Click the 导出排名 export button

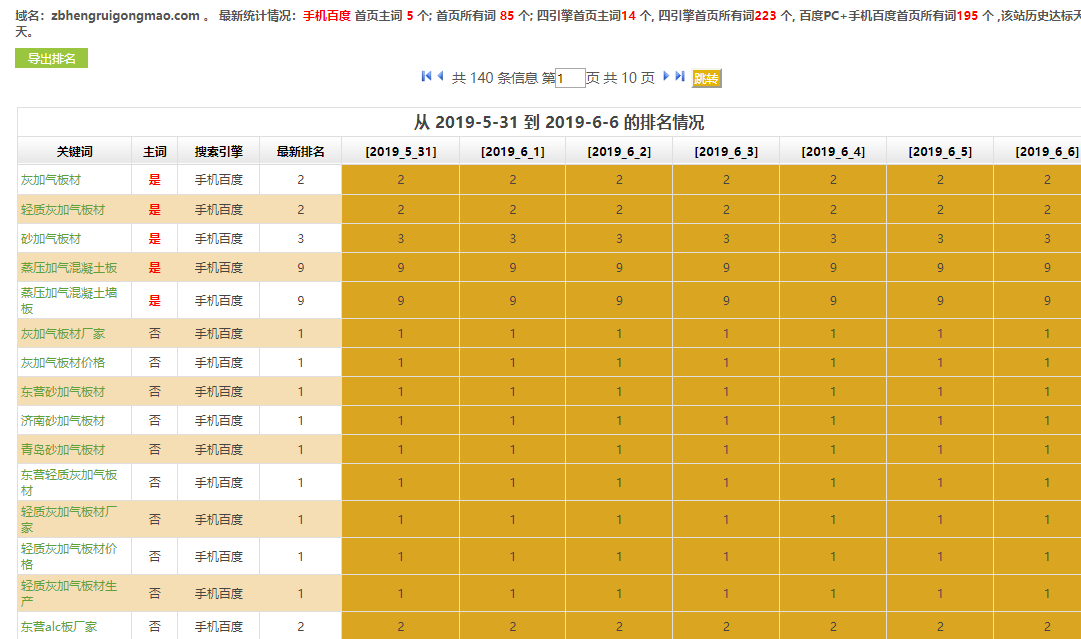(51, 59)
